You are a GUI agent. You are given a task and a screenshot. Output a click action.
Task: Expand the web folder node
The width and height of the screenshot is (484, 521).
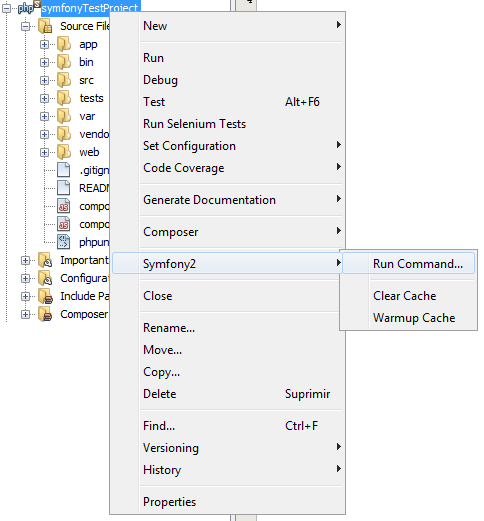pyautogui.click(x=44, y=152)
